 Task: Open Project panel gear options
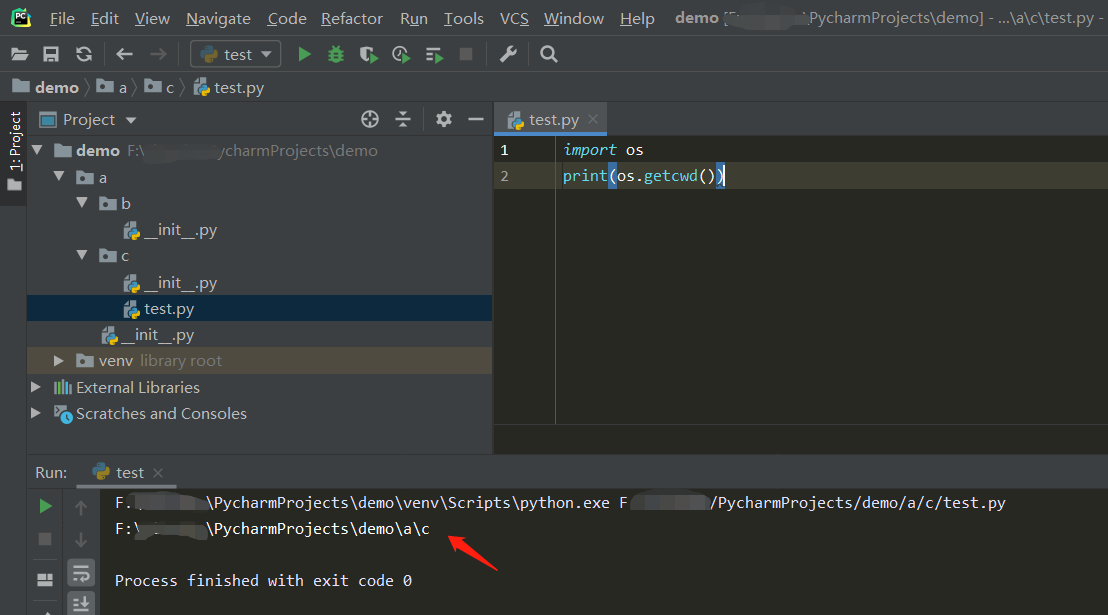point(444,119)
